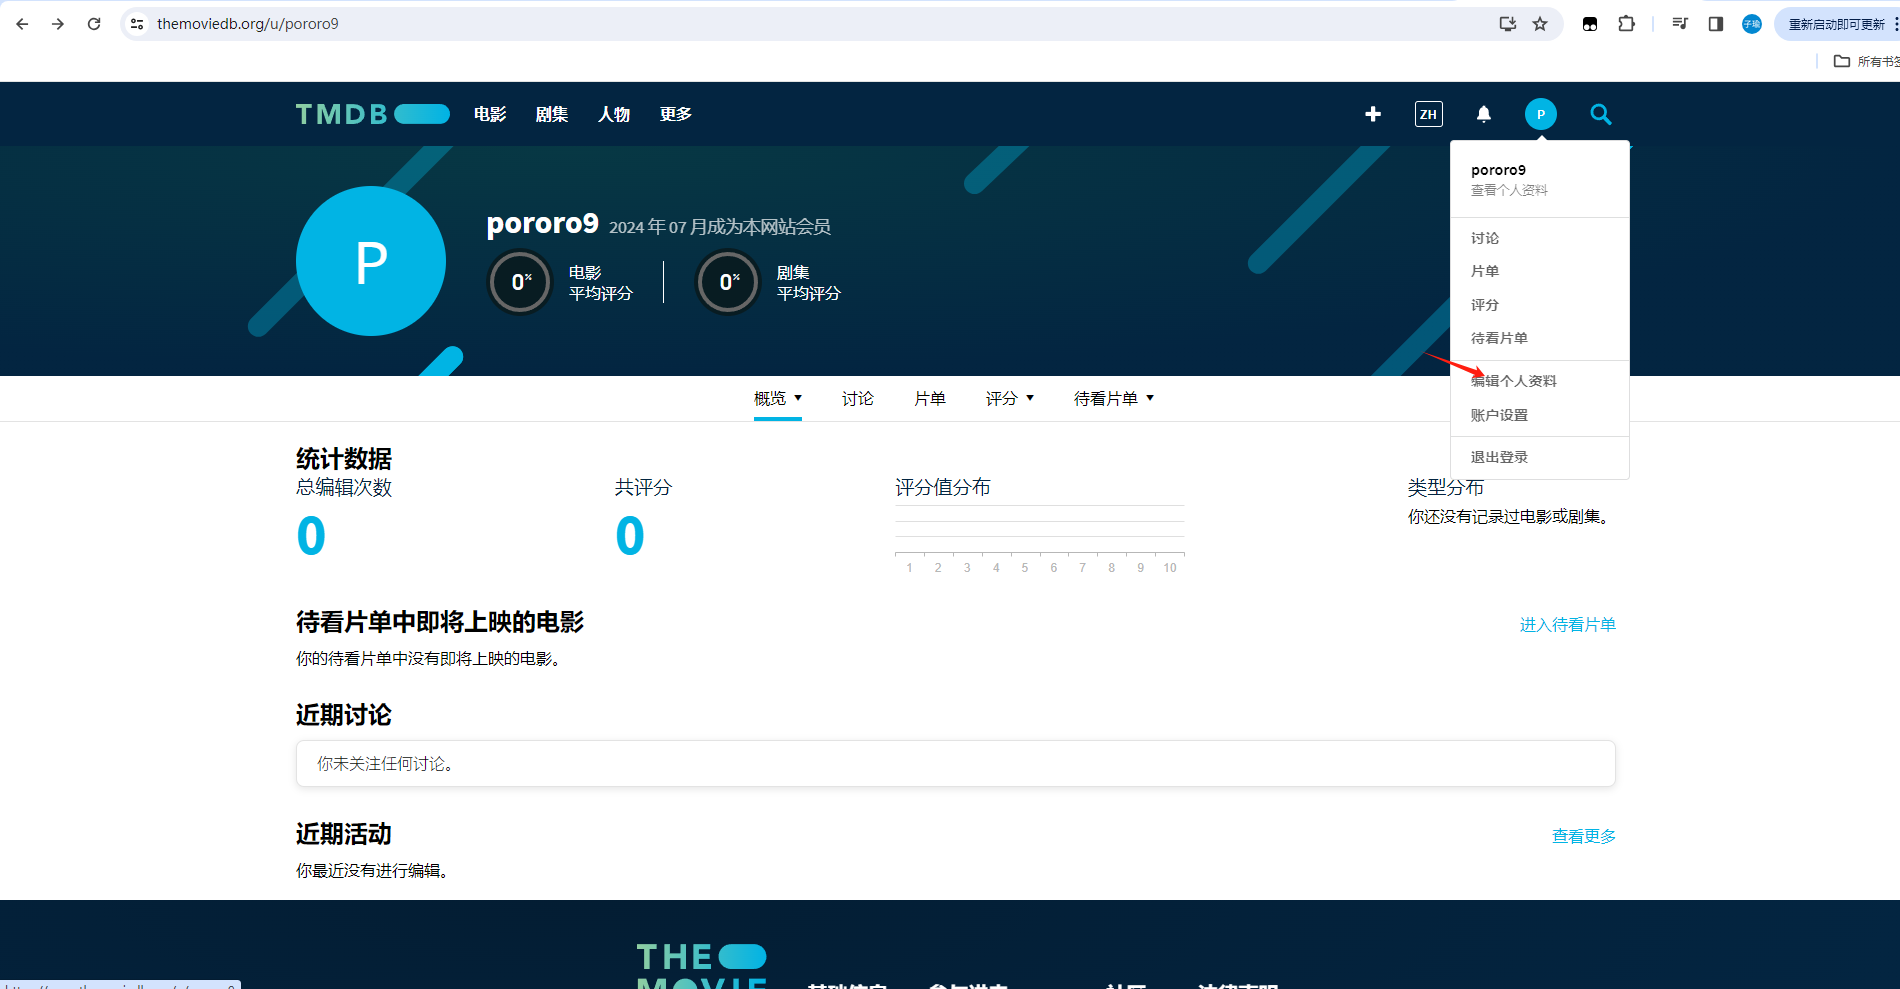Open the 人物 menu

pyautogui.click(x=614, y=114)
